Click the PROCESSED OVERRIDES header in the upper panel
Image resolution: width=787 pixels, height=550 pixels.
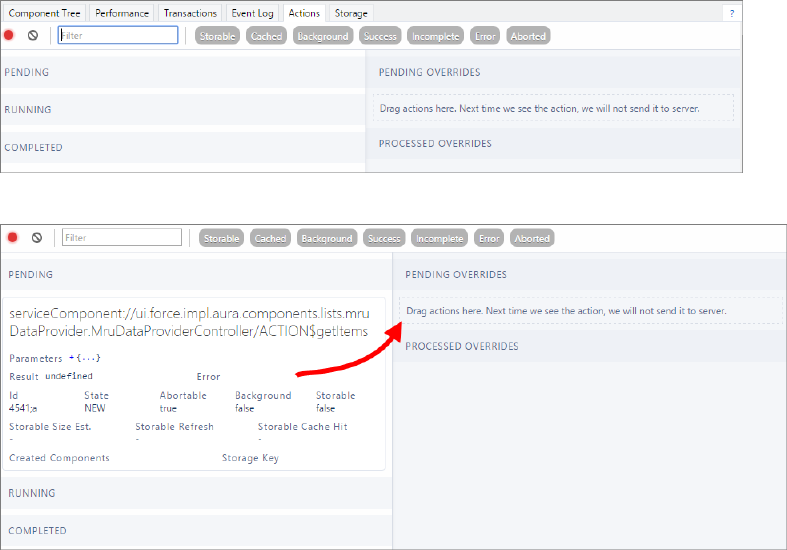[x=554, y=144]
